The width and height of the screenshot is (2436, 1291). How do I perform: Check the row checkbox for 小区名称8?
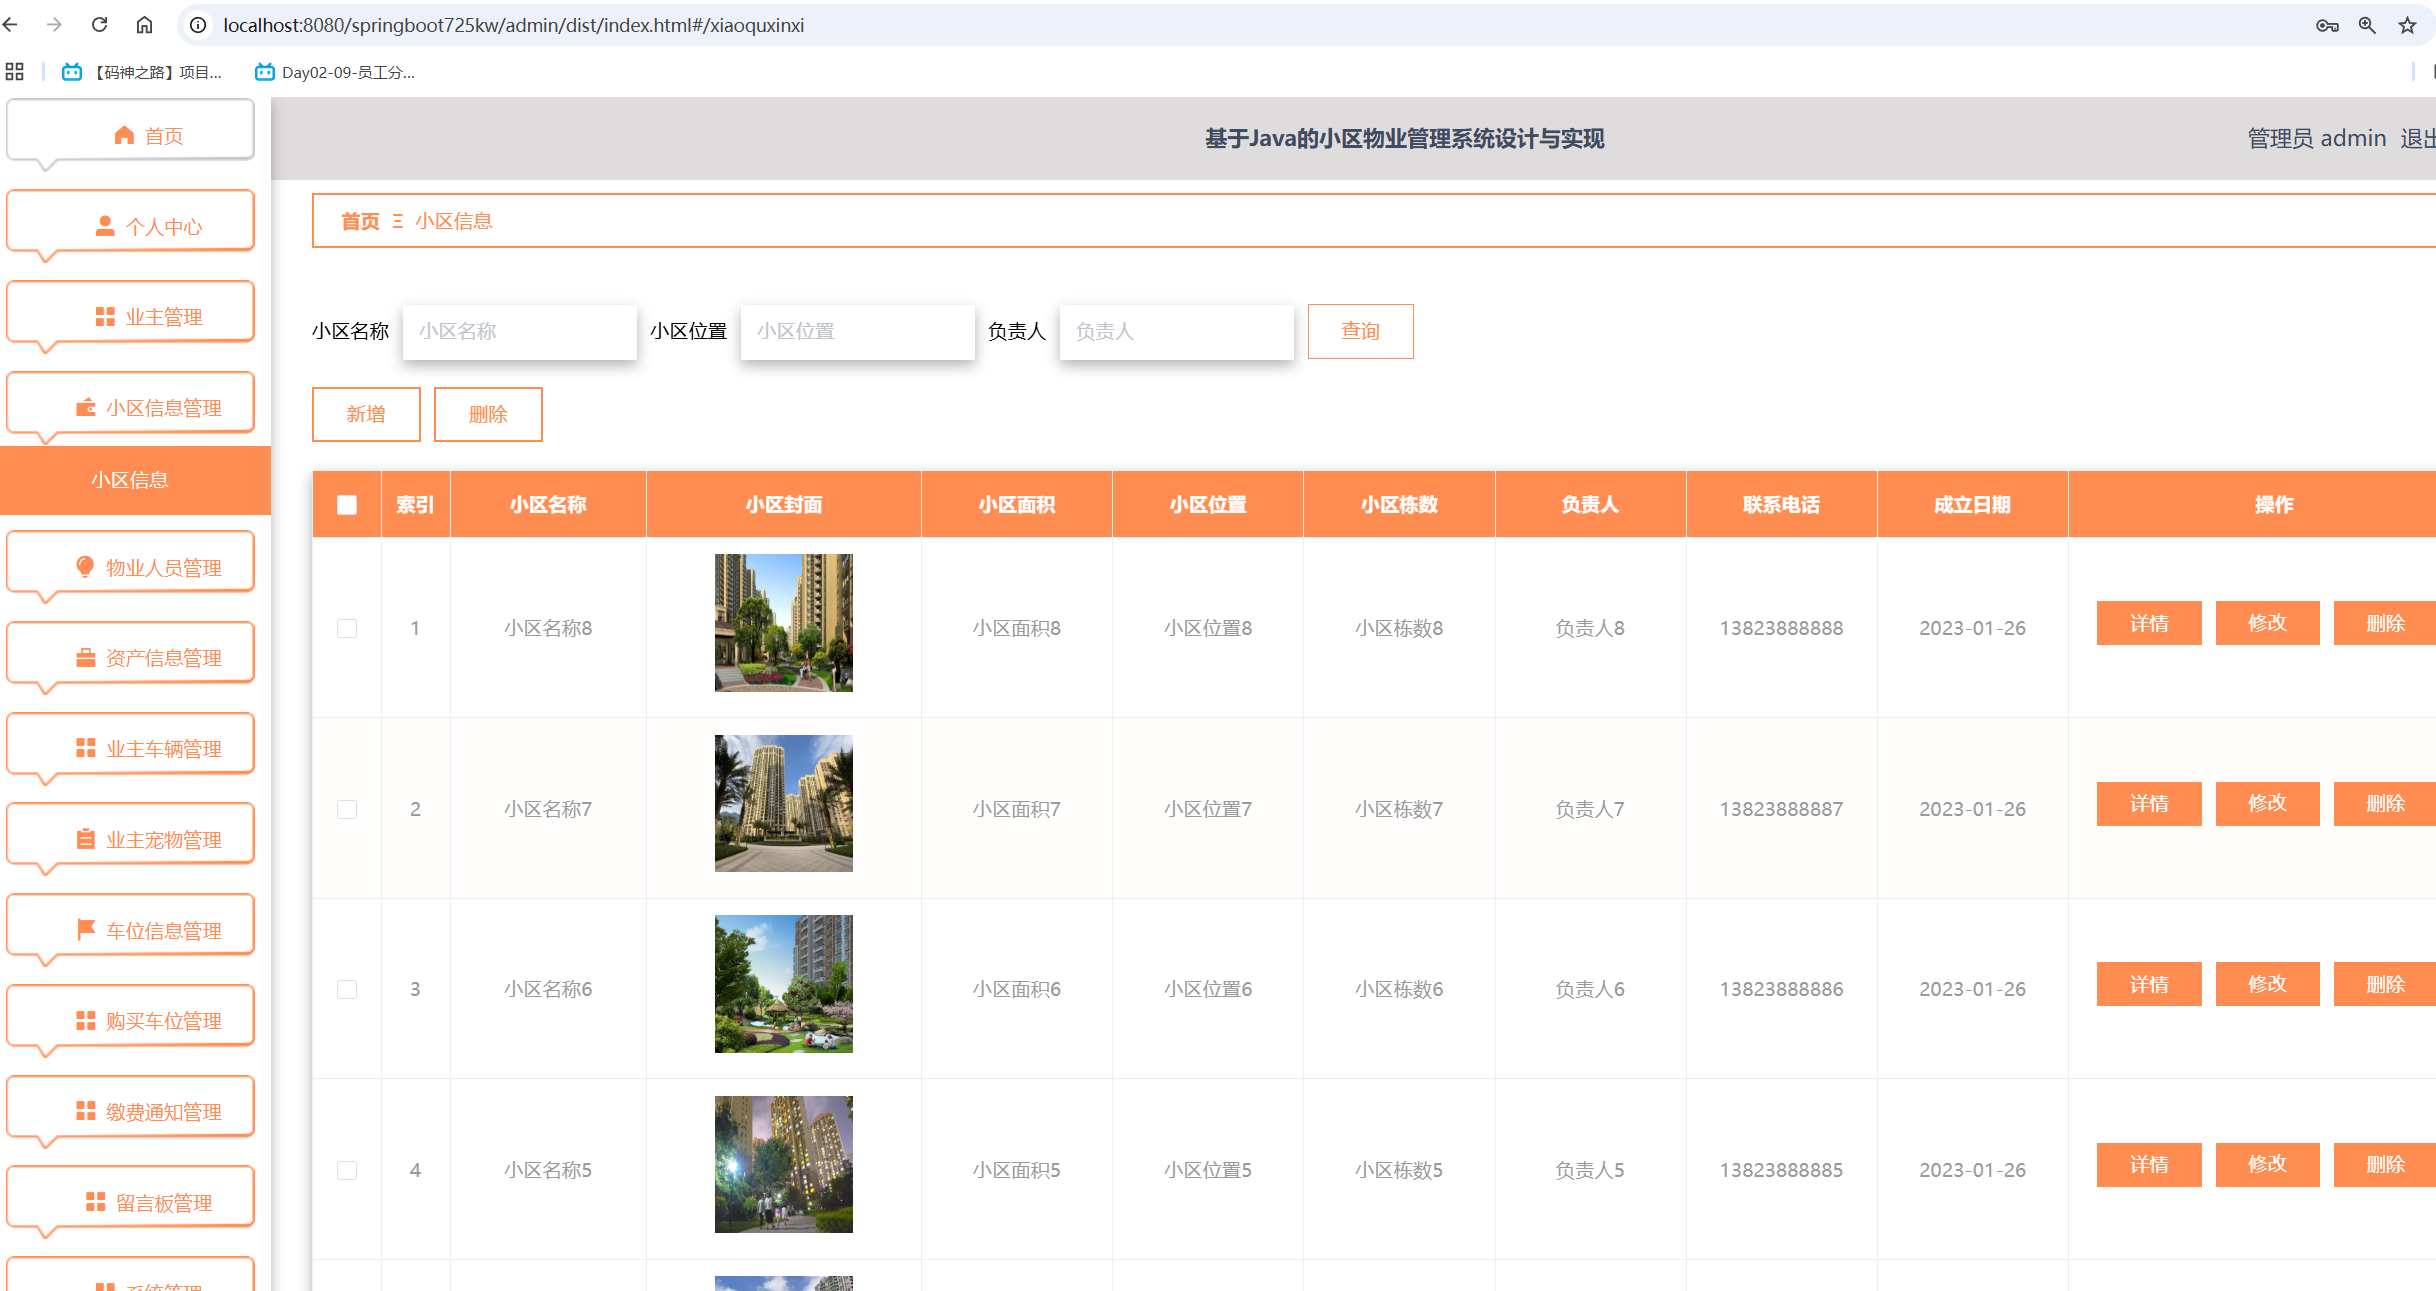[x=347, y=628]
